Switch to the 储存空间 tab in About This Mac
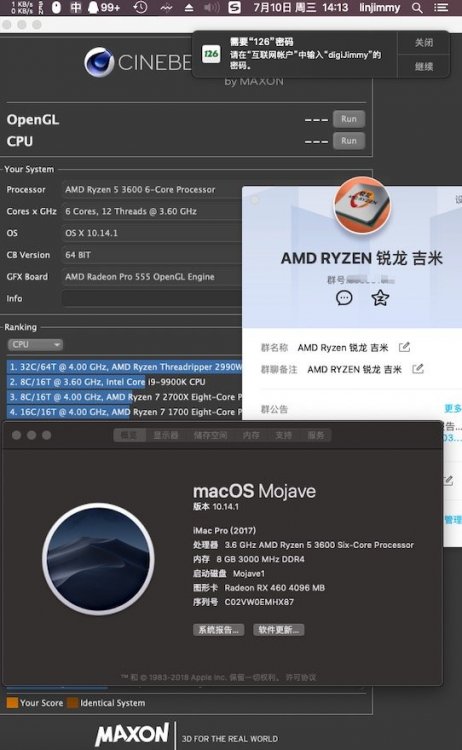Viewport: 462px width, 750px height. coord(210,435)
